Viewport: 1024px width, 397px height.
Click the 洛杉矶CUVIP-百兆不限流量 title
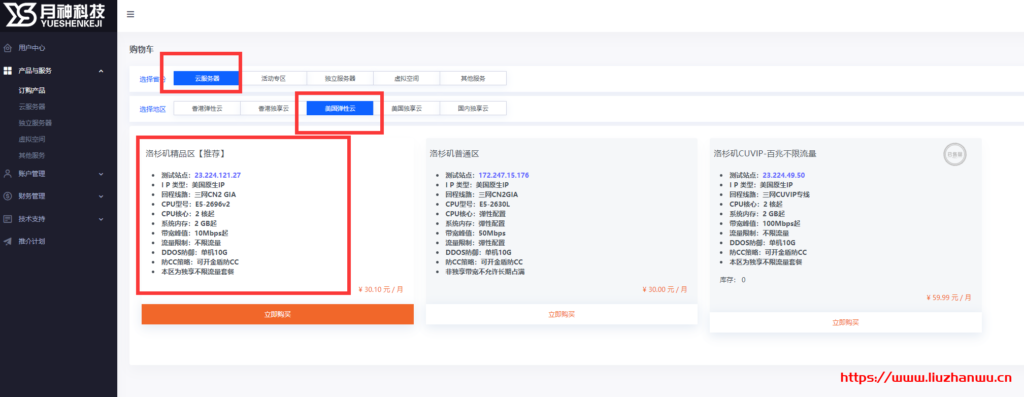tap(765, 153)
